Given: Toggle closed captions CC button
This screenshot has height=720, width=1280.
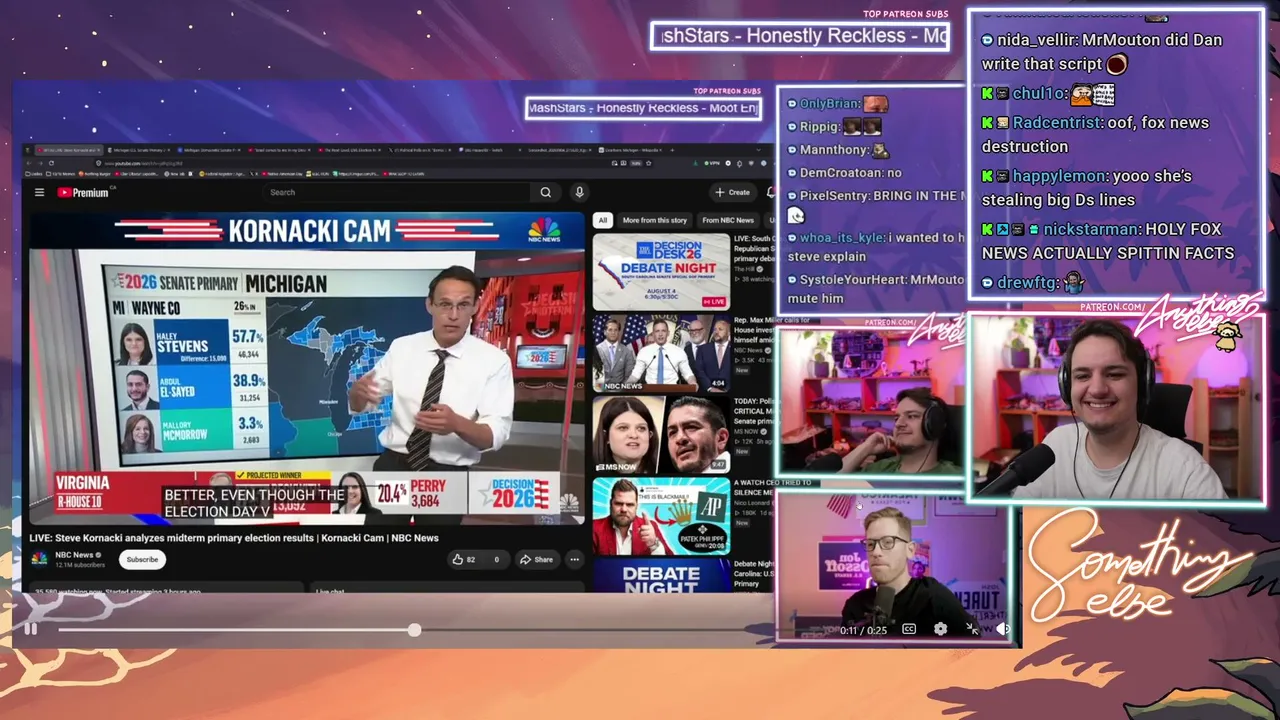Looking at the screenshot, I should pos(909,629).
